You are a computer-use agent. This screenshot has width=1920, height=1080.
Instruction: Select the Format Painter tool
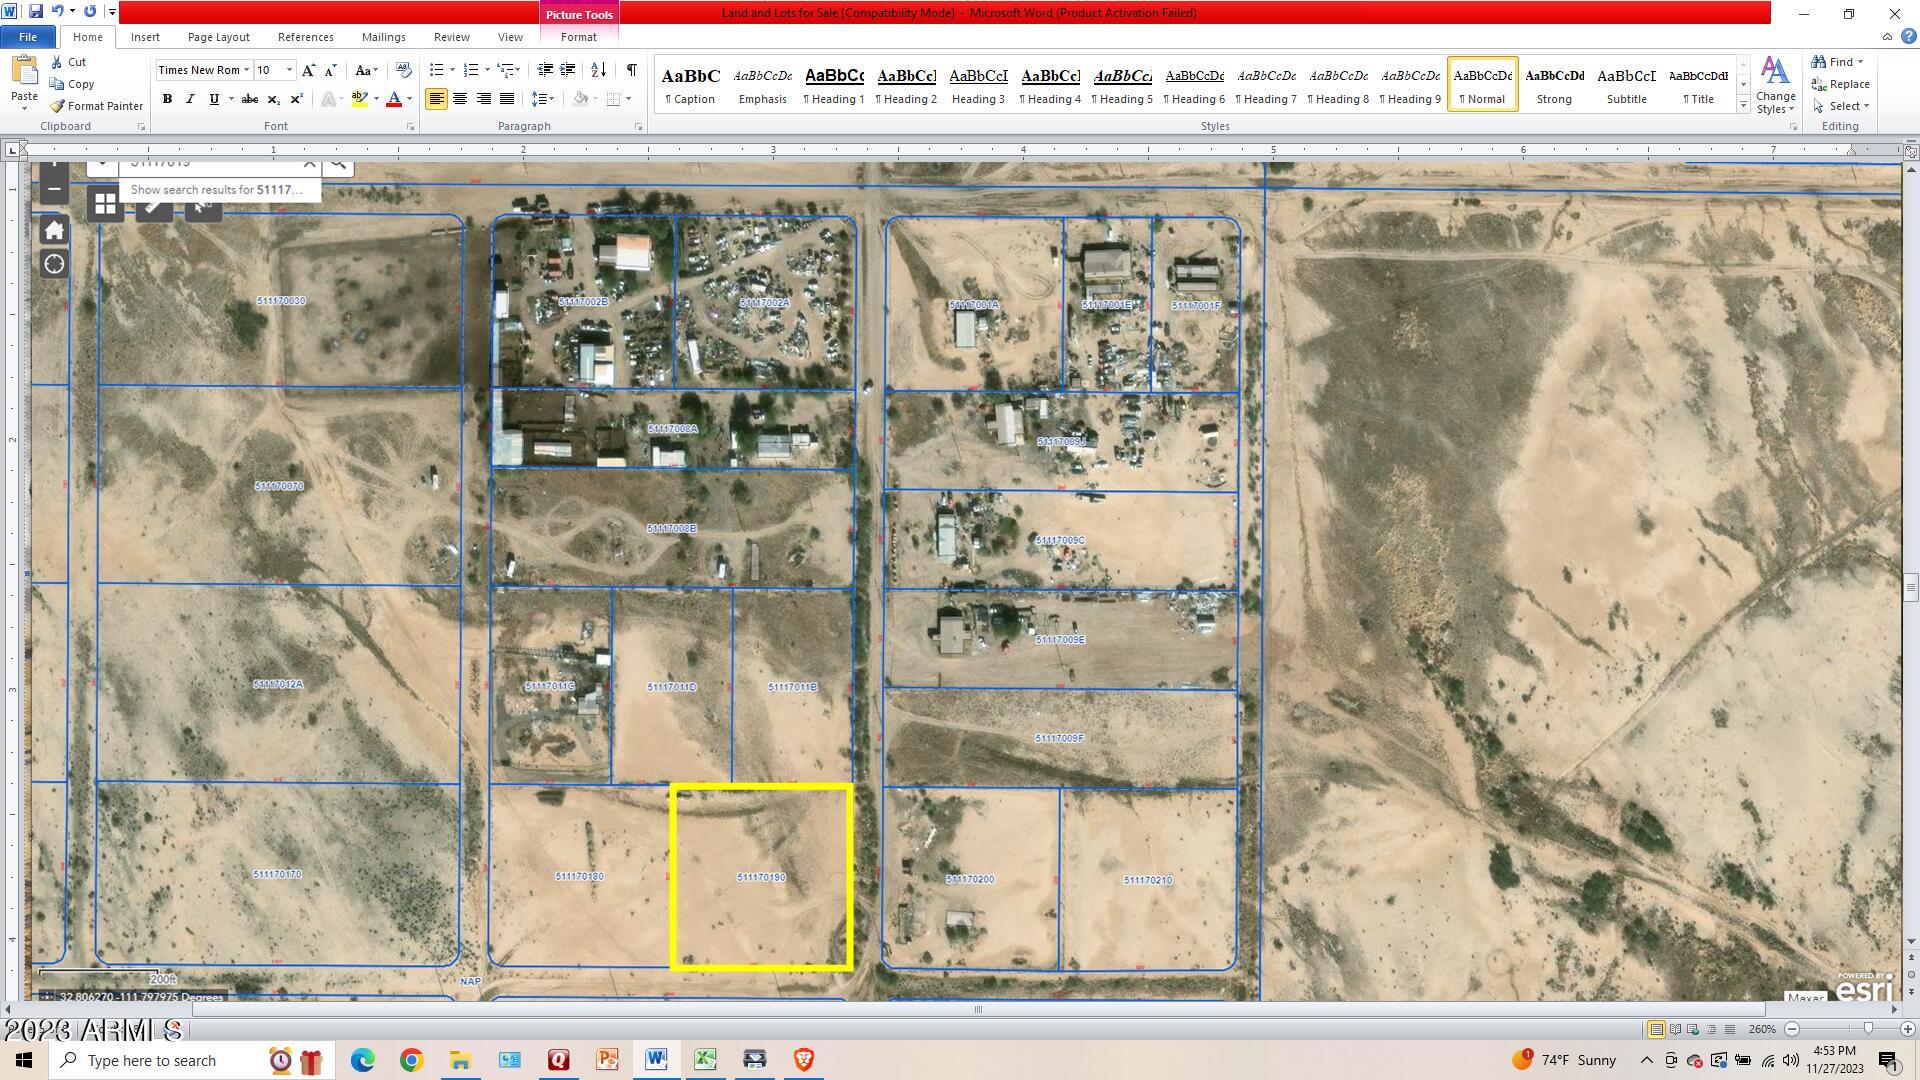pyautogui.click(x=96, y=106)
